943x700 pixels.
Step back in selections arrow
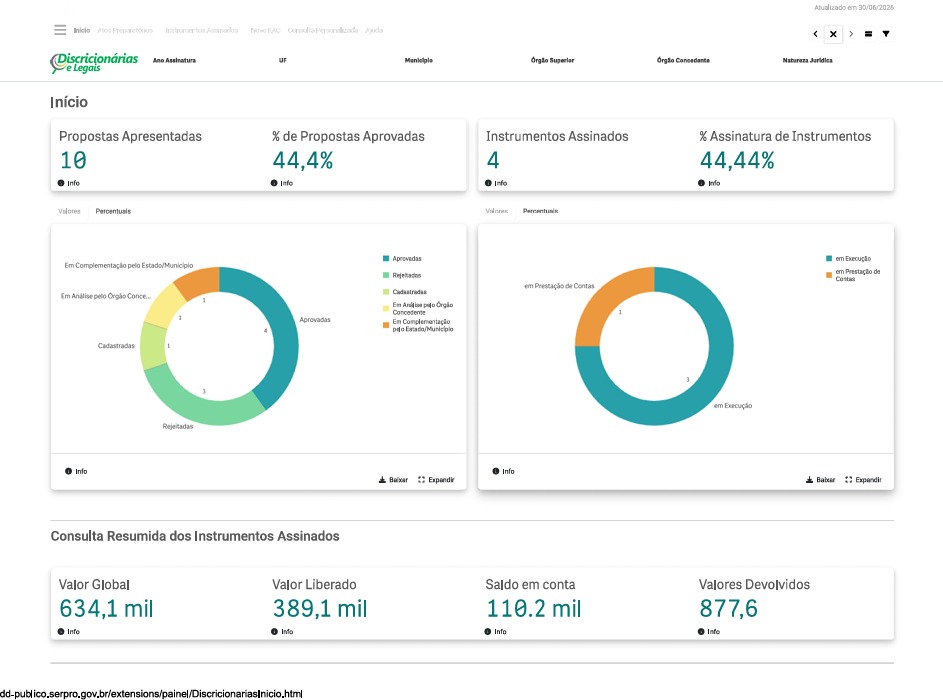click(816, 34)
